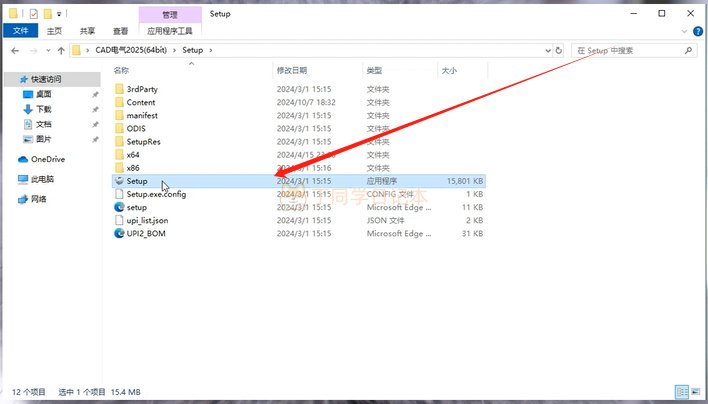The height and width of the screenshot is (404, 708).
Task: Click the forward navigation arrow
Action: click(x=33, y=51)
